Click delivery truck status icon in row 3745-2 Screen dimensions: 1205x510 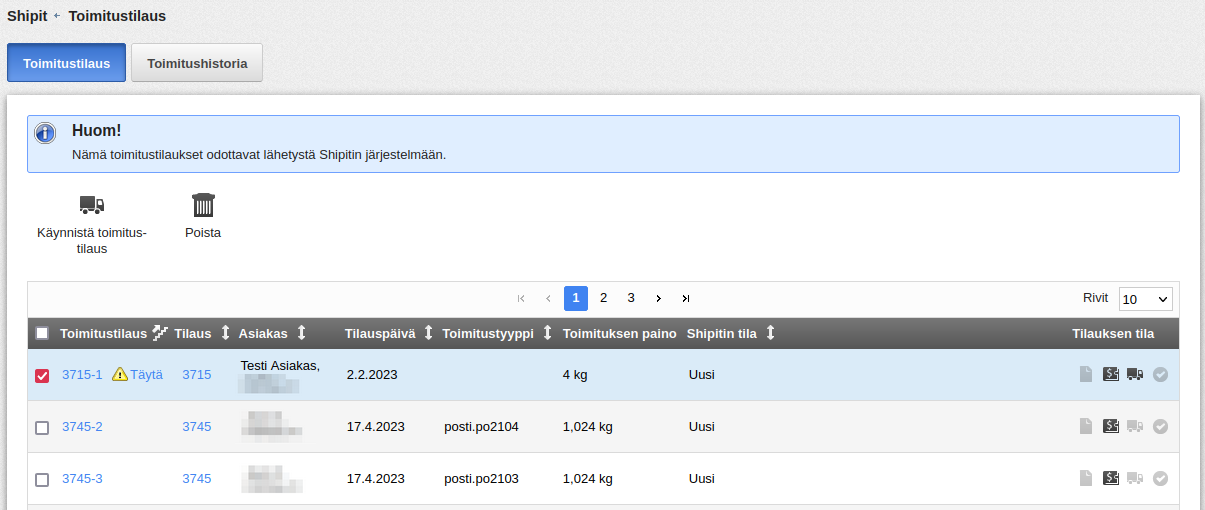(x=1135, y=426)
